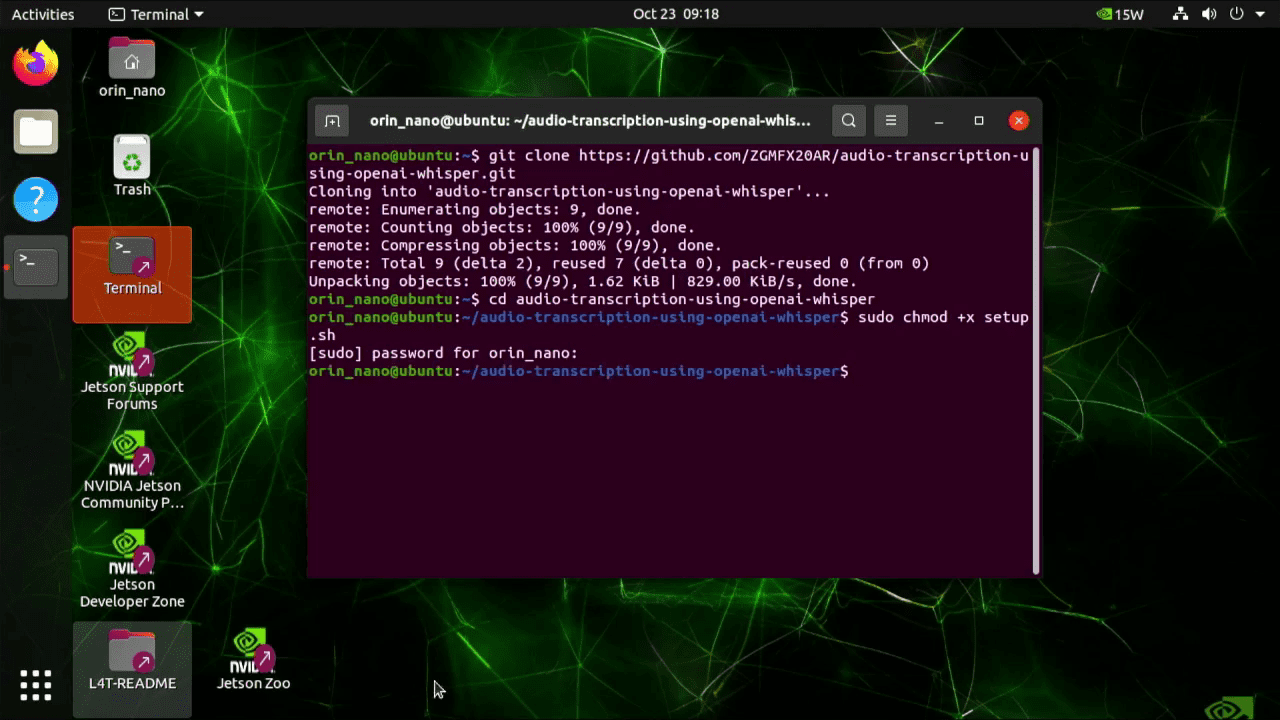Open the Jetson Zoo desktop shortcut
The width and height of the screenshot is (1280, 720).
pyautogui.click(x=253, y=650)
